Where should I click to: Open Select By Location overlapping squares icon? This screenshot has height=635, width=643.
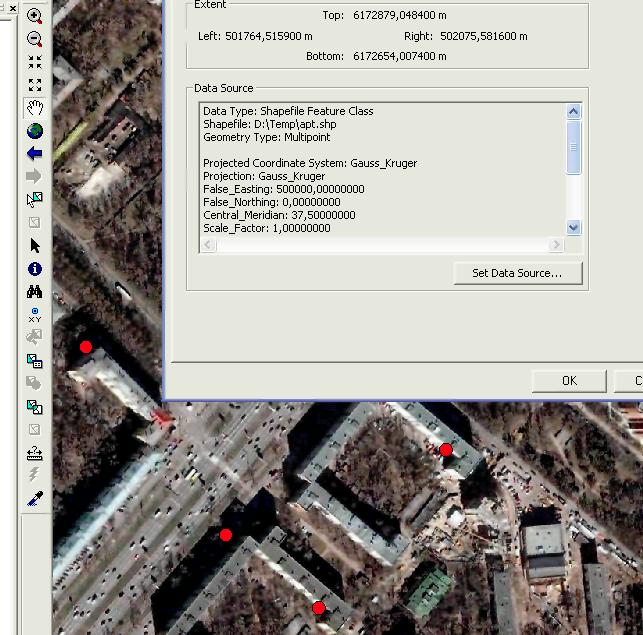tap(35, 407)
